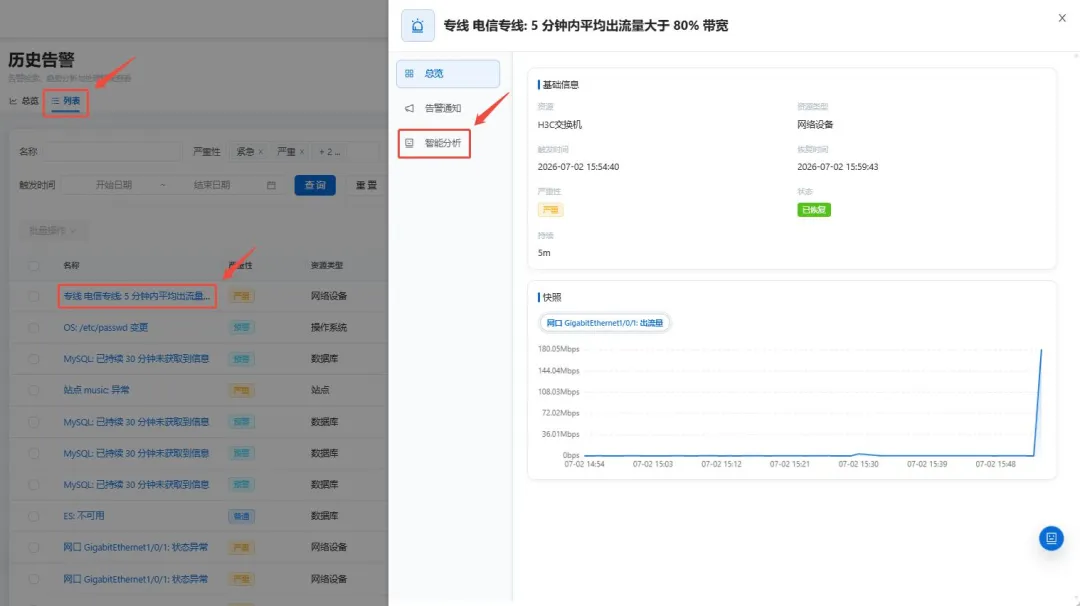Check the box for 站点 music: 异常 row

click(x=34, y=390)
